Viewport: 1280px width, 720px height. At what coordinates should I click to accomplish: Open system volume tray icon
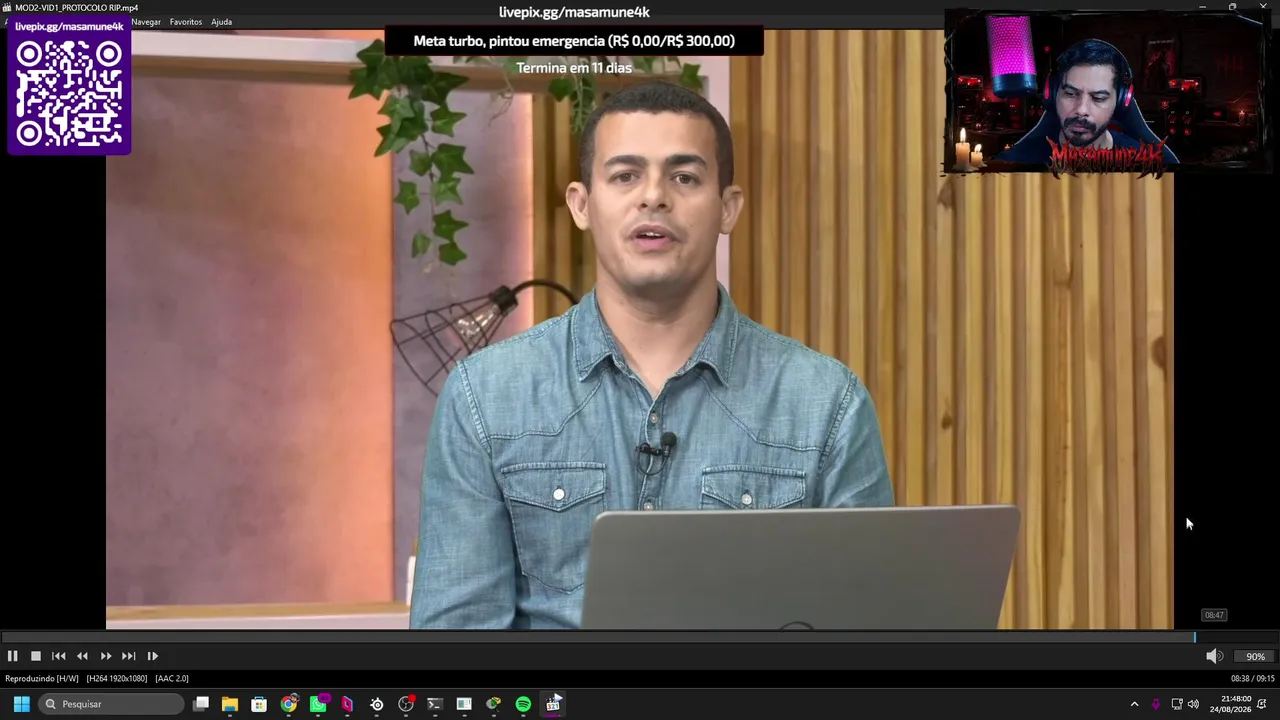pyautogui.click(x=1193, y=704)
